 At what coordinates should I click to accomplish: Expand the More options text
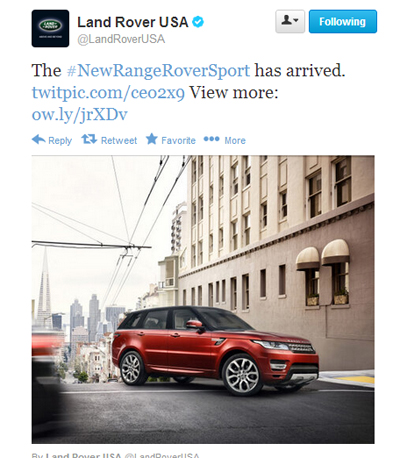tap(235, 141)
